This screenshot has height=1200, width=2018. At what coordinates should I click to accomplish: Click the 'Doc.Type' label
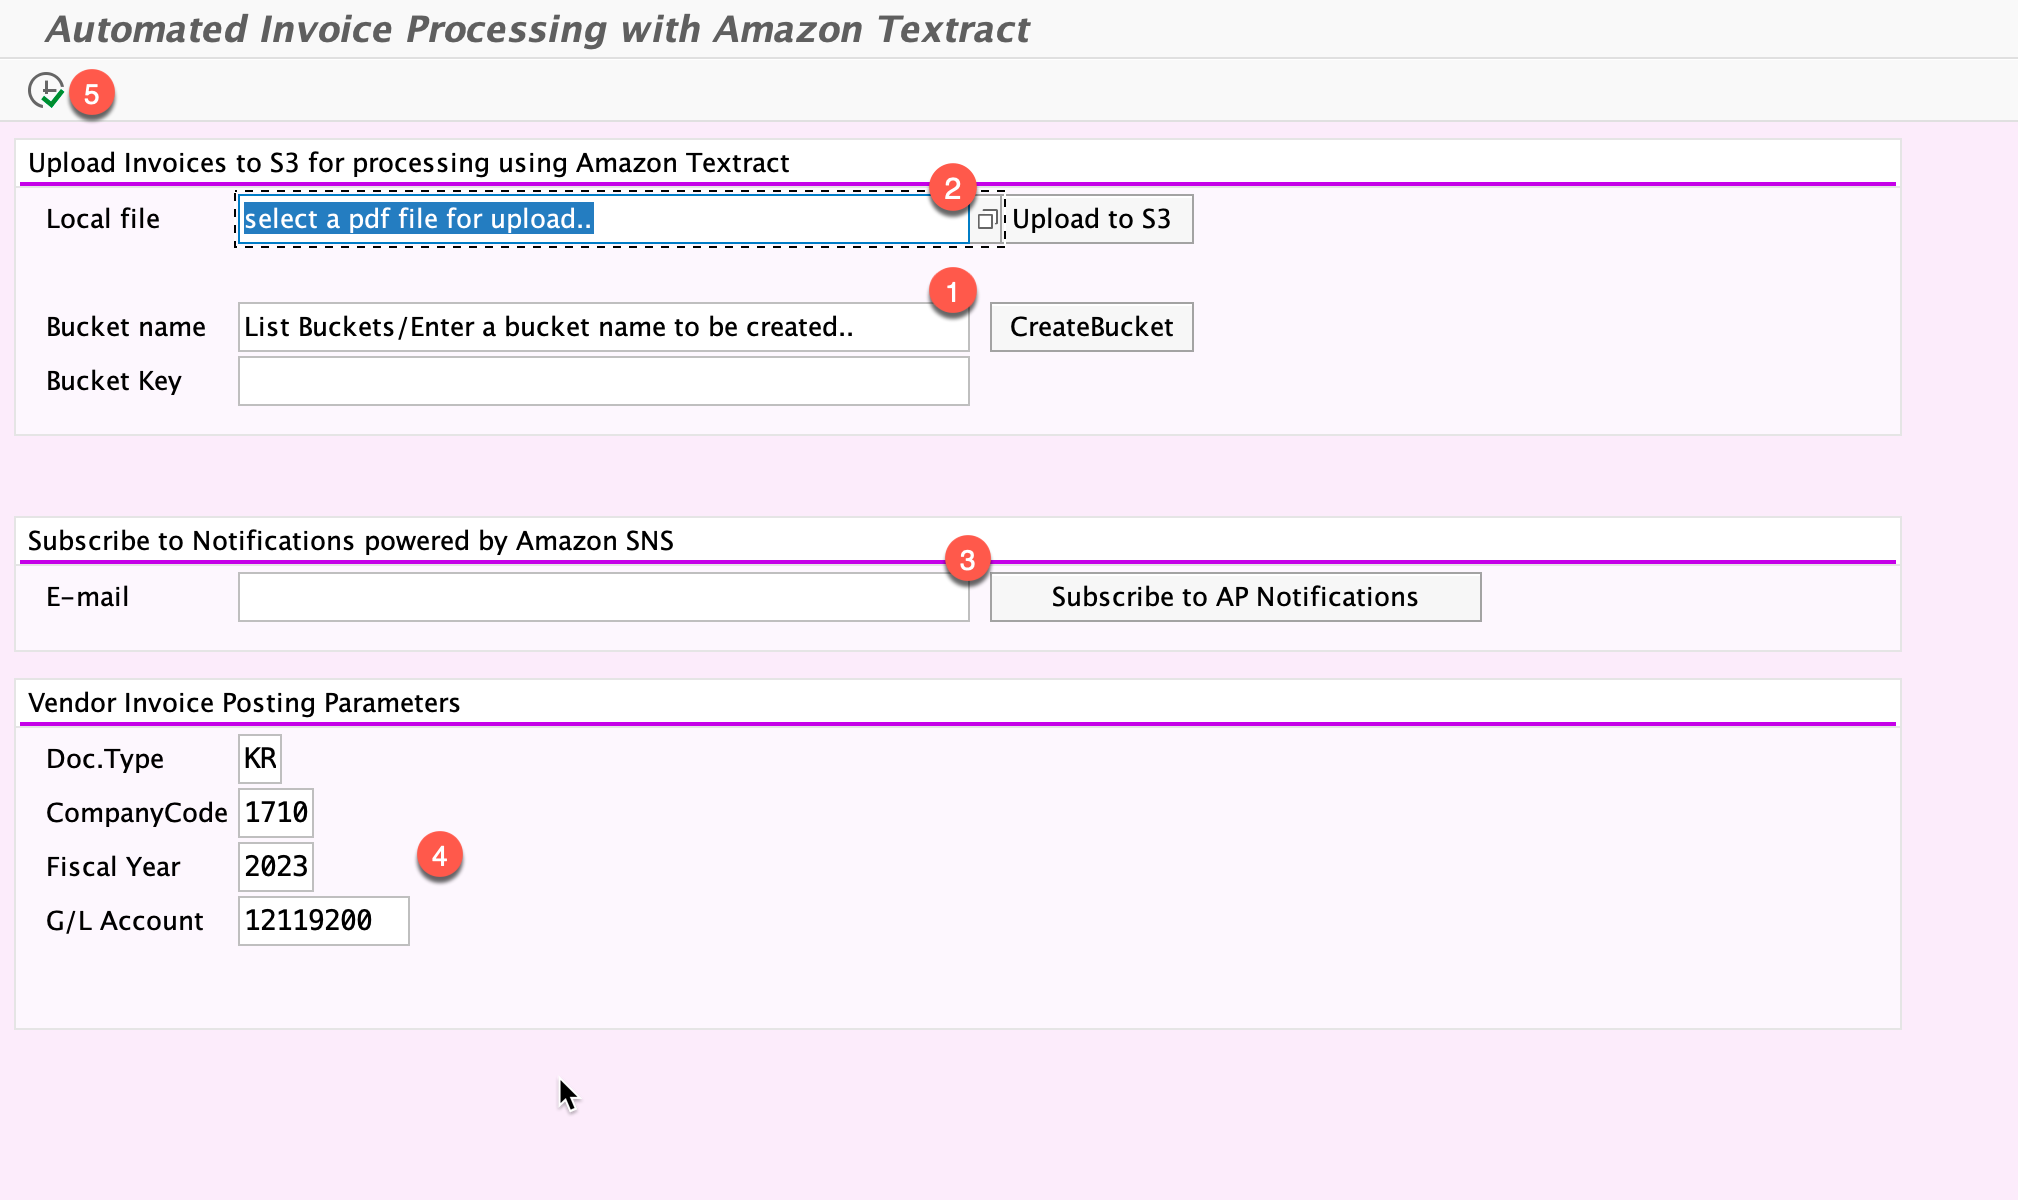[x=105, y=759]
